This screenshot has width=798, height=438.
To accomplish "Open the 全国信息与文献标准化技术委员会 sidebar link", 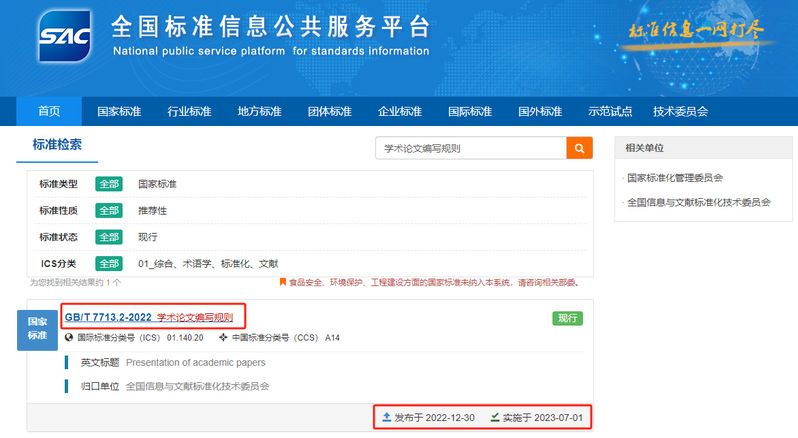I will [698, 202].
